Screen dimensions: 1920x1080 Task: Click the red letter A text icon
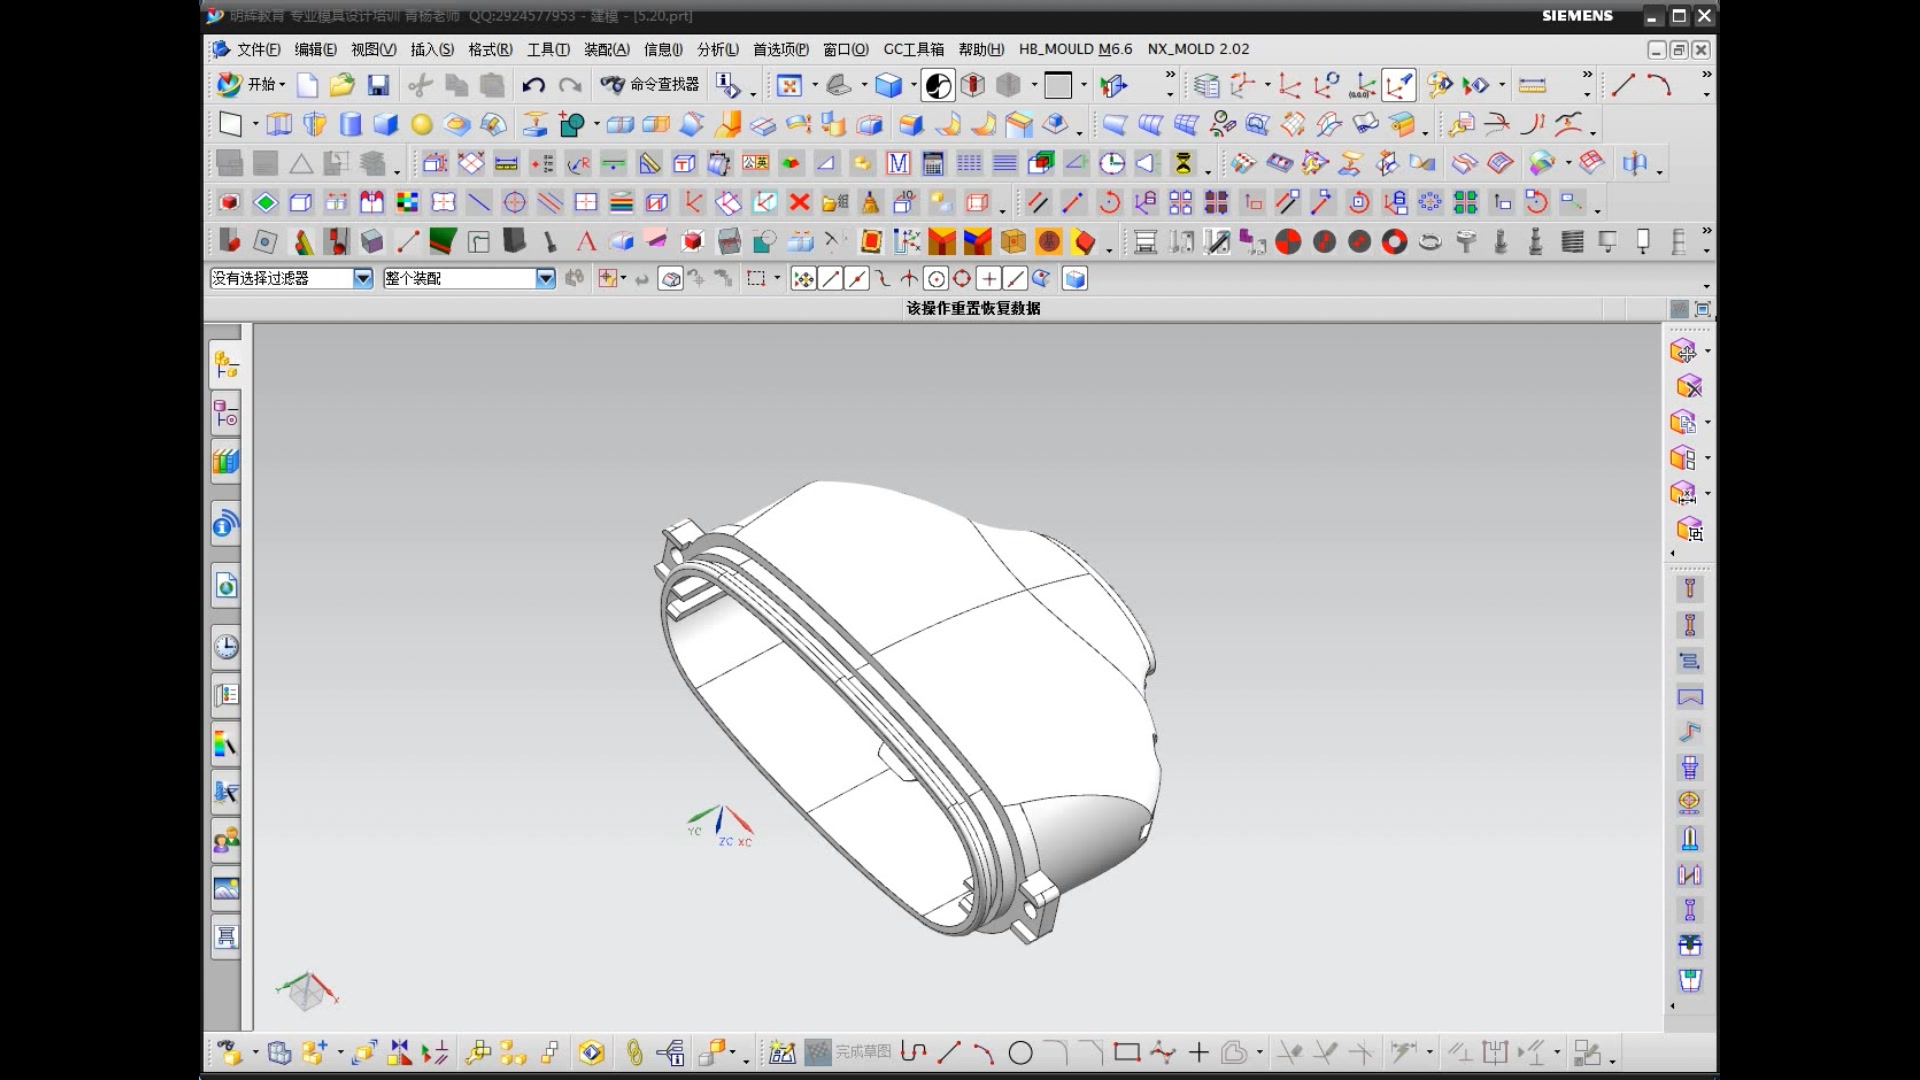[586, 242]
